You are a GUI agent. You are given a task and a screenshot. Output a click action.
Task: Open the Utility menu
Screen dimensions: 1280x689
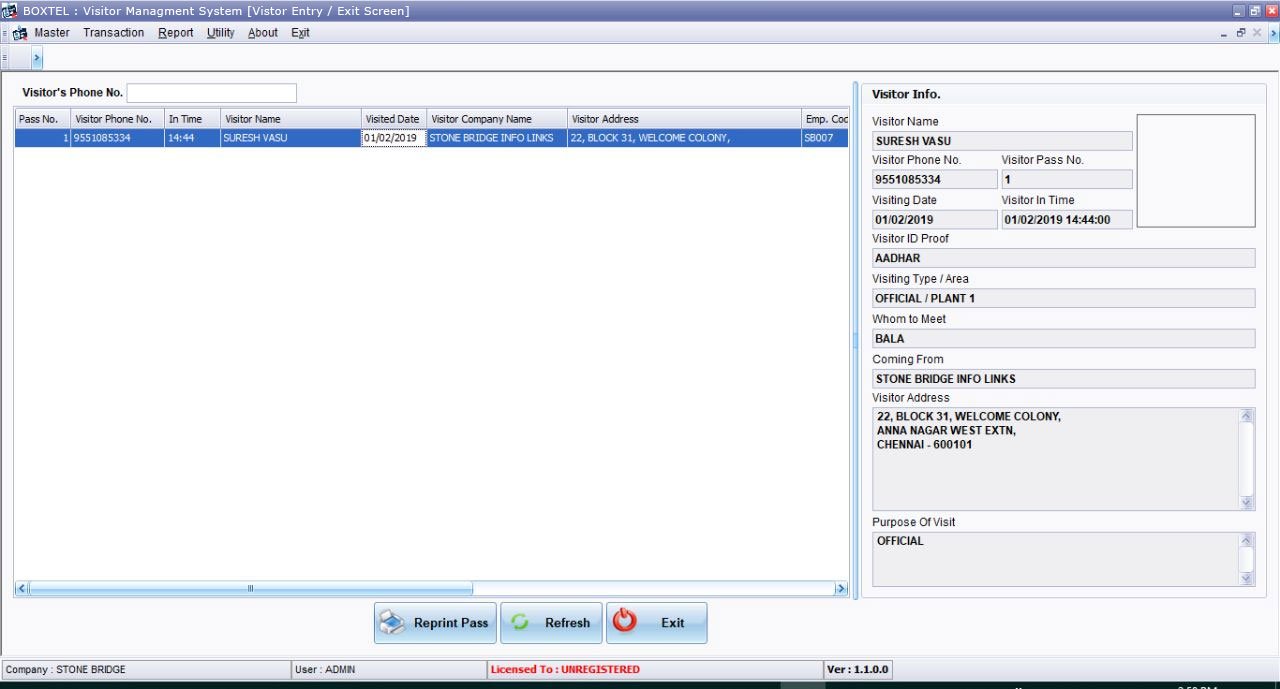click(x=220, y=33)
